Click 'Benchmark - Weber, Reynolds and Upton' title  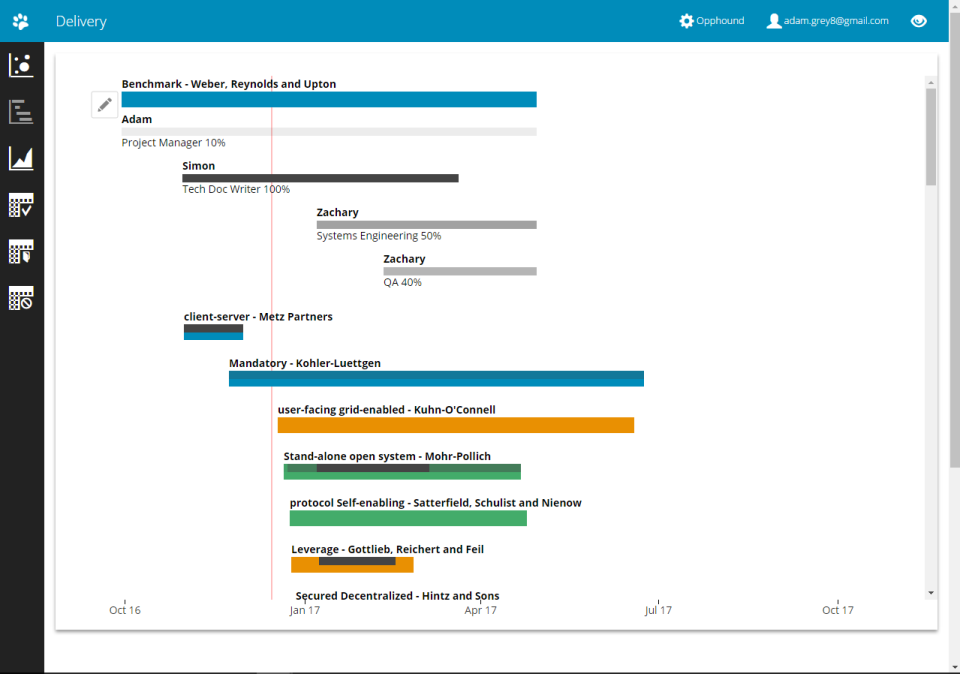tap(229, 84)
